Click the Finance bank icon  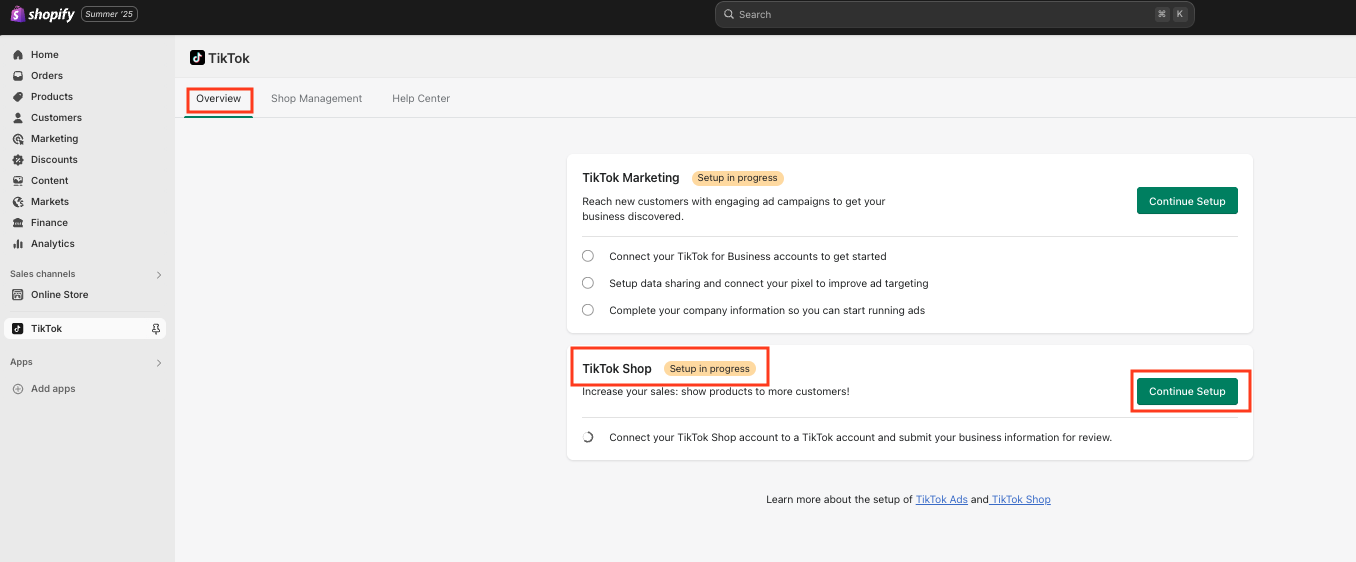click(18, 223)
